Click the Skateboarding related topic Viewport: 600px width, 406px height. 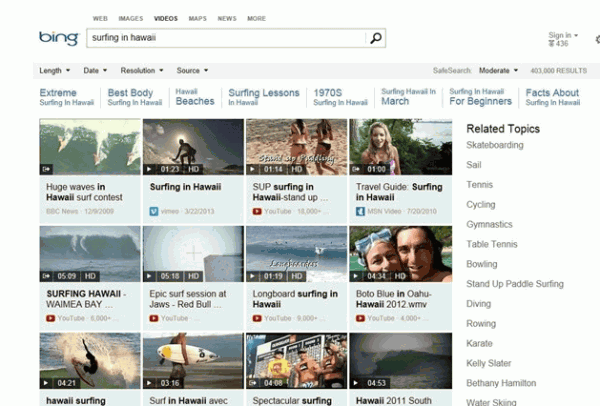click(495, 145)
